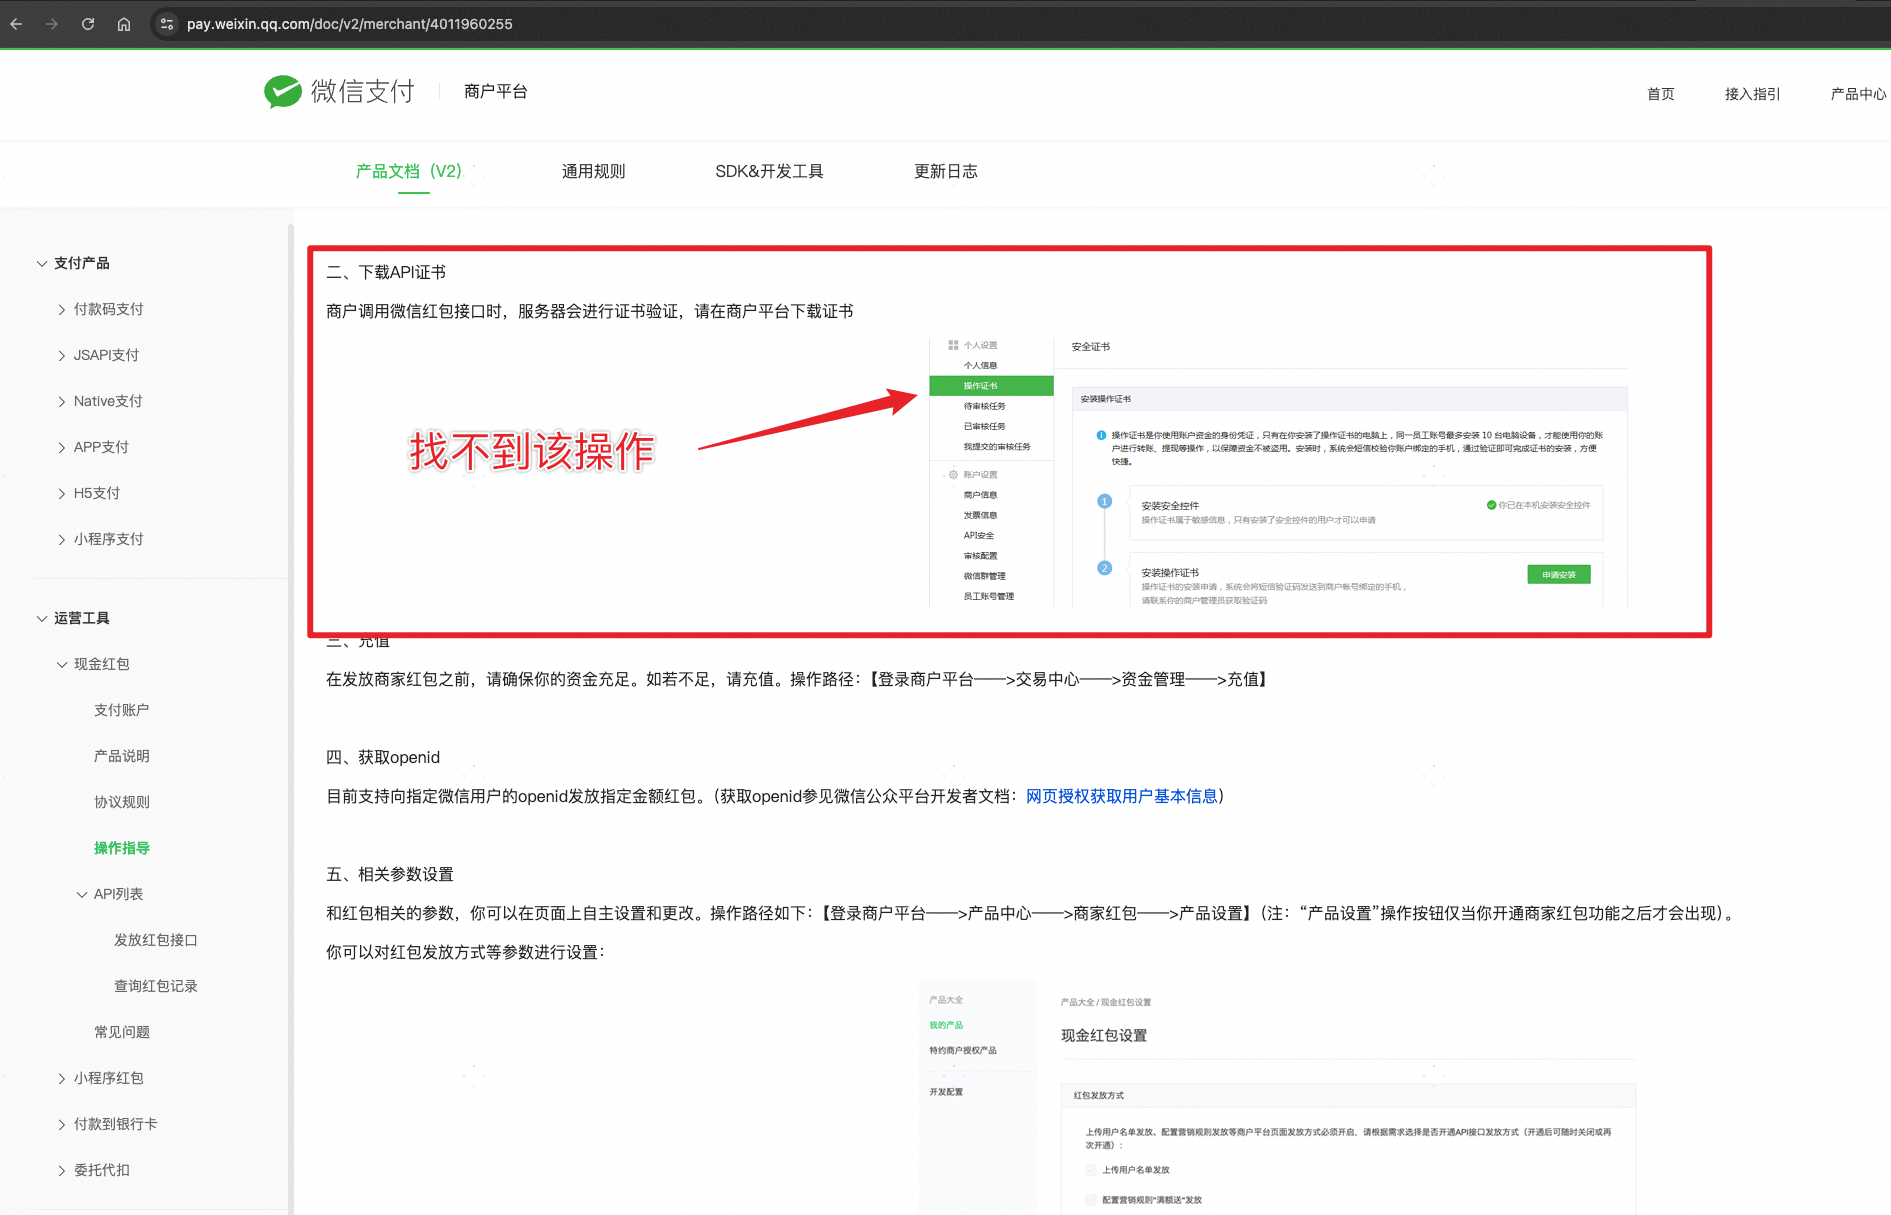The height and width of the screenshot is (1215, 1891).
Task: Click the 四、获取openid heading
Action: [x=383, y=757]
